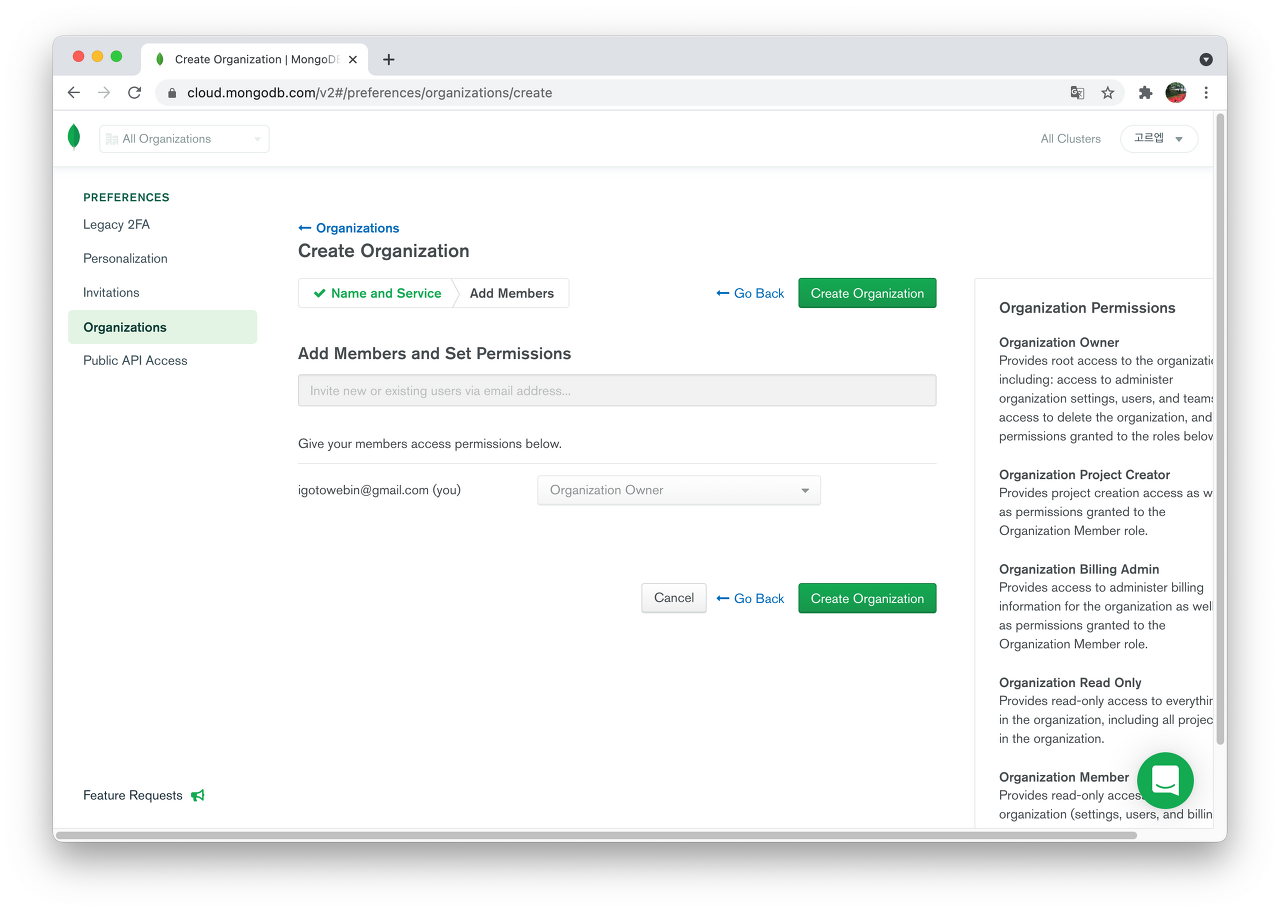This screenshot has width=1280, height=912.
Task: Open Personalization preferences
Action: click(x=125, y=259)
